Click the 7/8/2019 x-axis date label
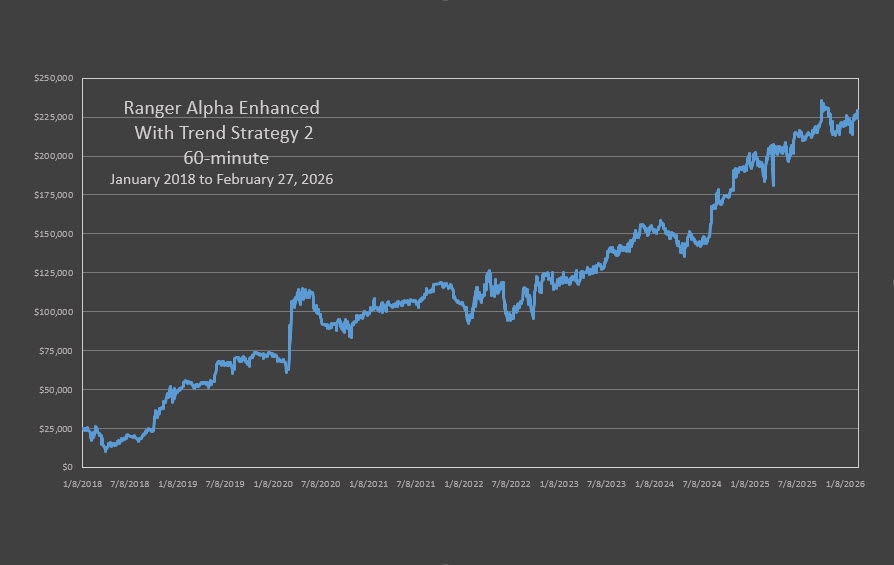This screenshot has height=565, width=894. (x=225, y=484)
